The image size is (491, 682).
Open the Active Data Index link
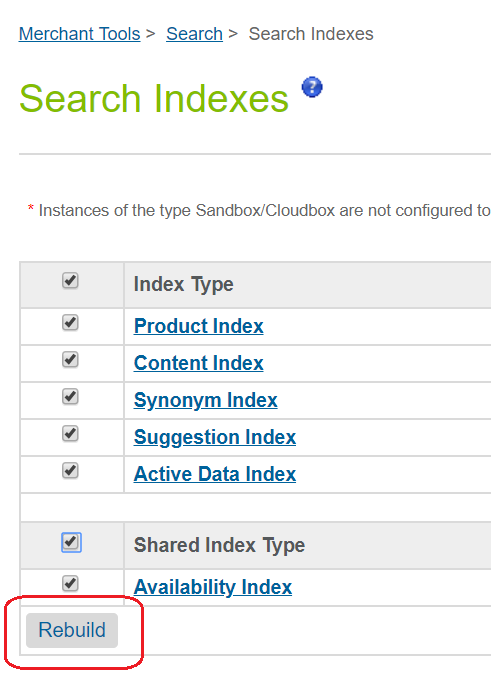(215, 474)
